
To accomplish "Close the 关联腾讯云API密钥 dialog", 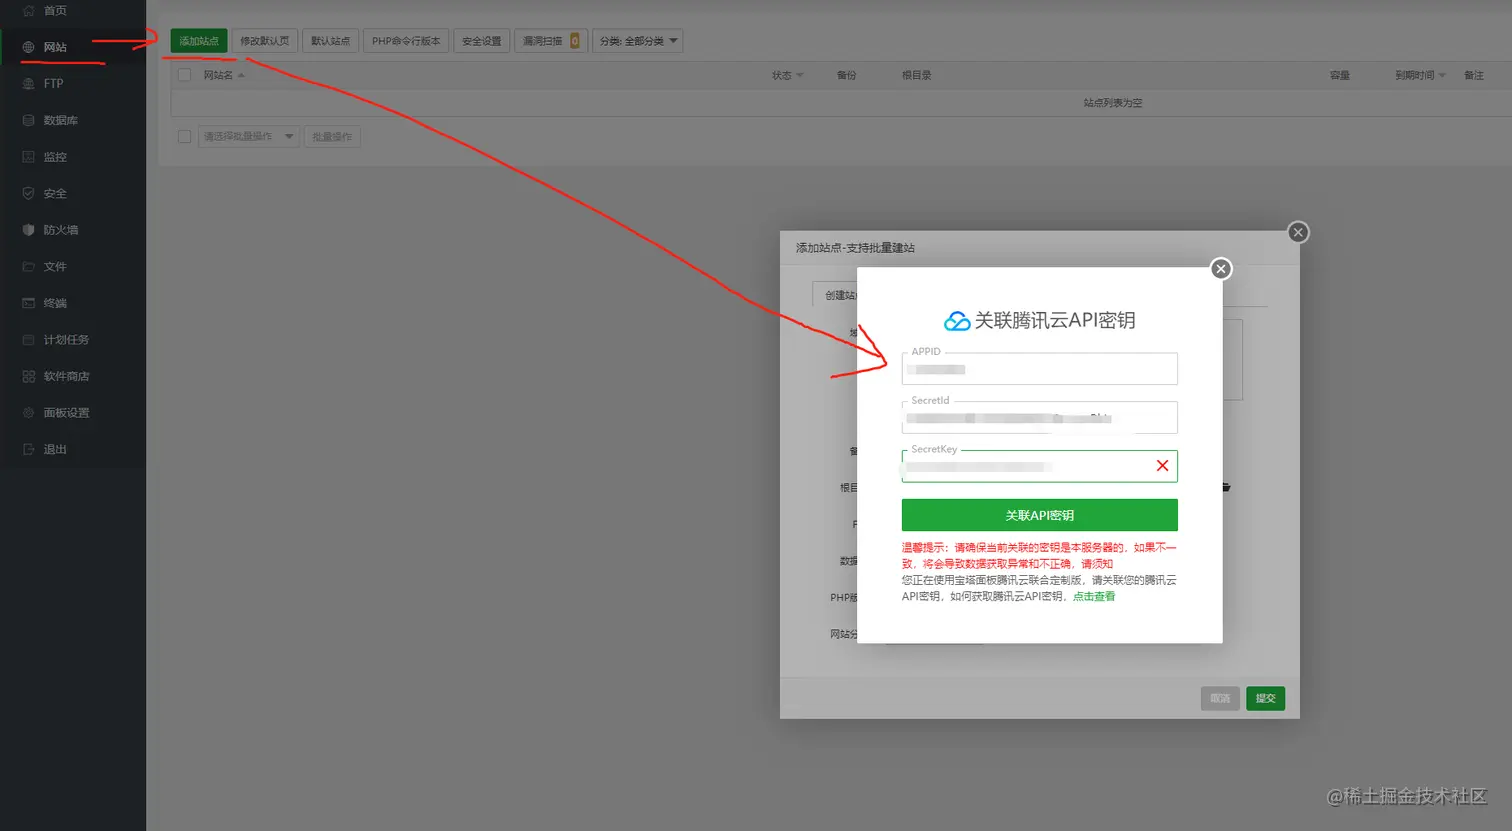I will click(1221, 268).
